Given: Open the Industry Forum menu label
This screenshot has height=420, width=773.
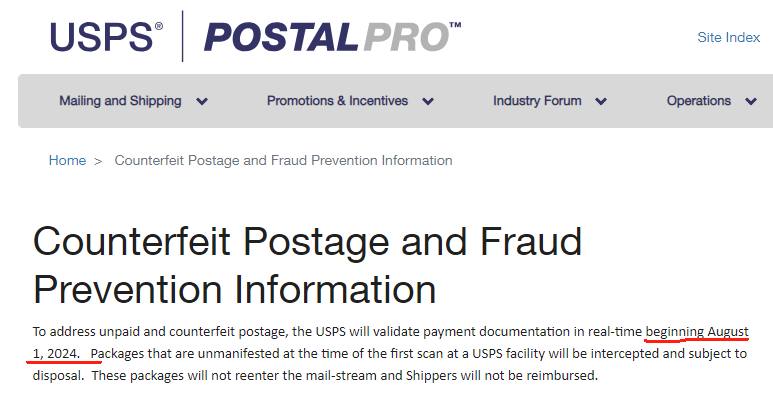Looking at the screenshot, I should [x=537, y=101].
